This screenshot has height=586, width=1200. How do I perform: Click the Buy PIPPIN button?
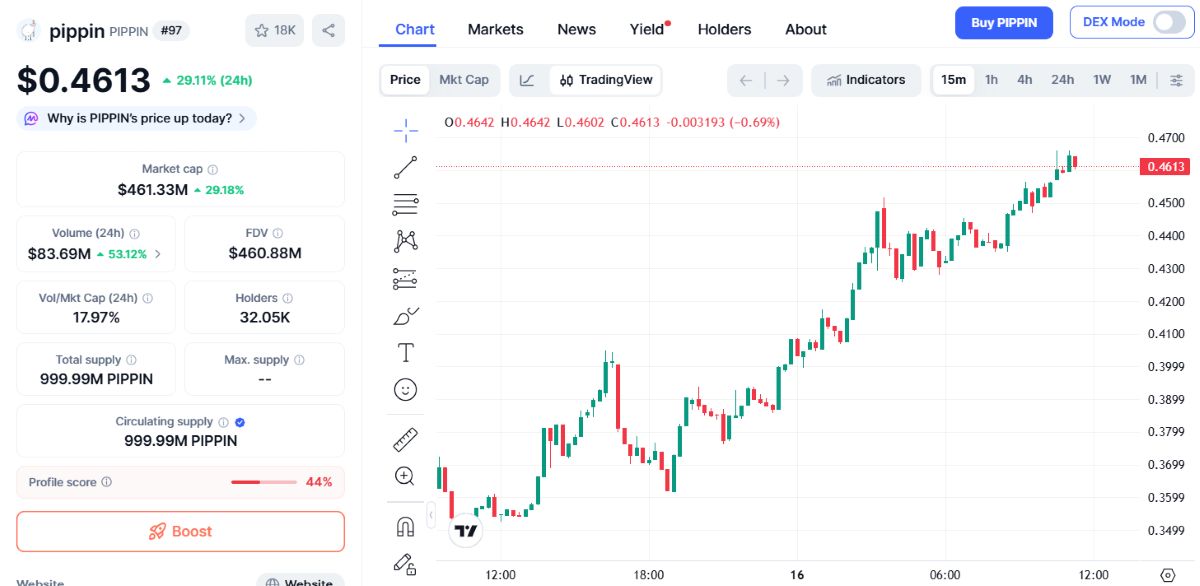click(x=1004, y=22)
